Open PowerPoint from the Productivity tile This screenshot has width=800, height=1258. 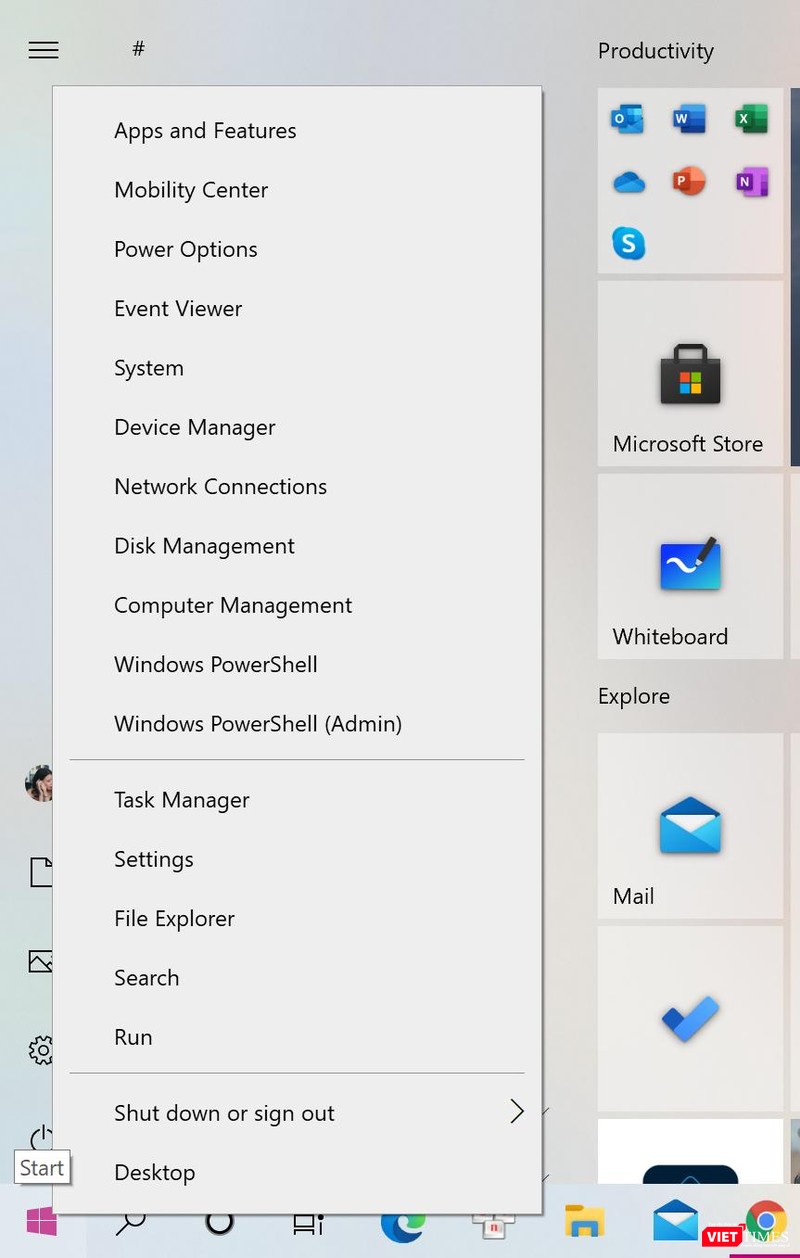pos(689,182)
